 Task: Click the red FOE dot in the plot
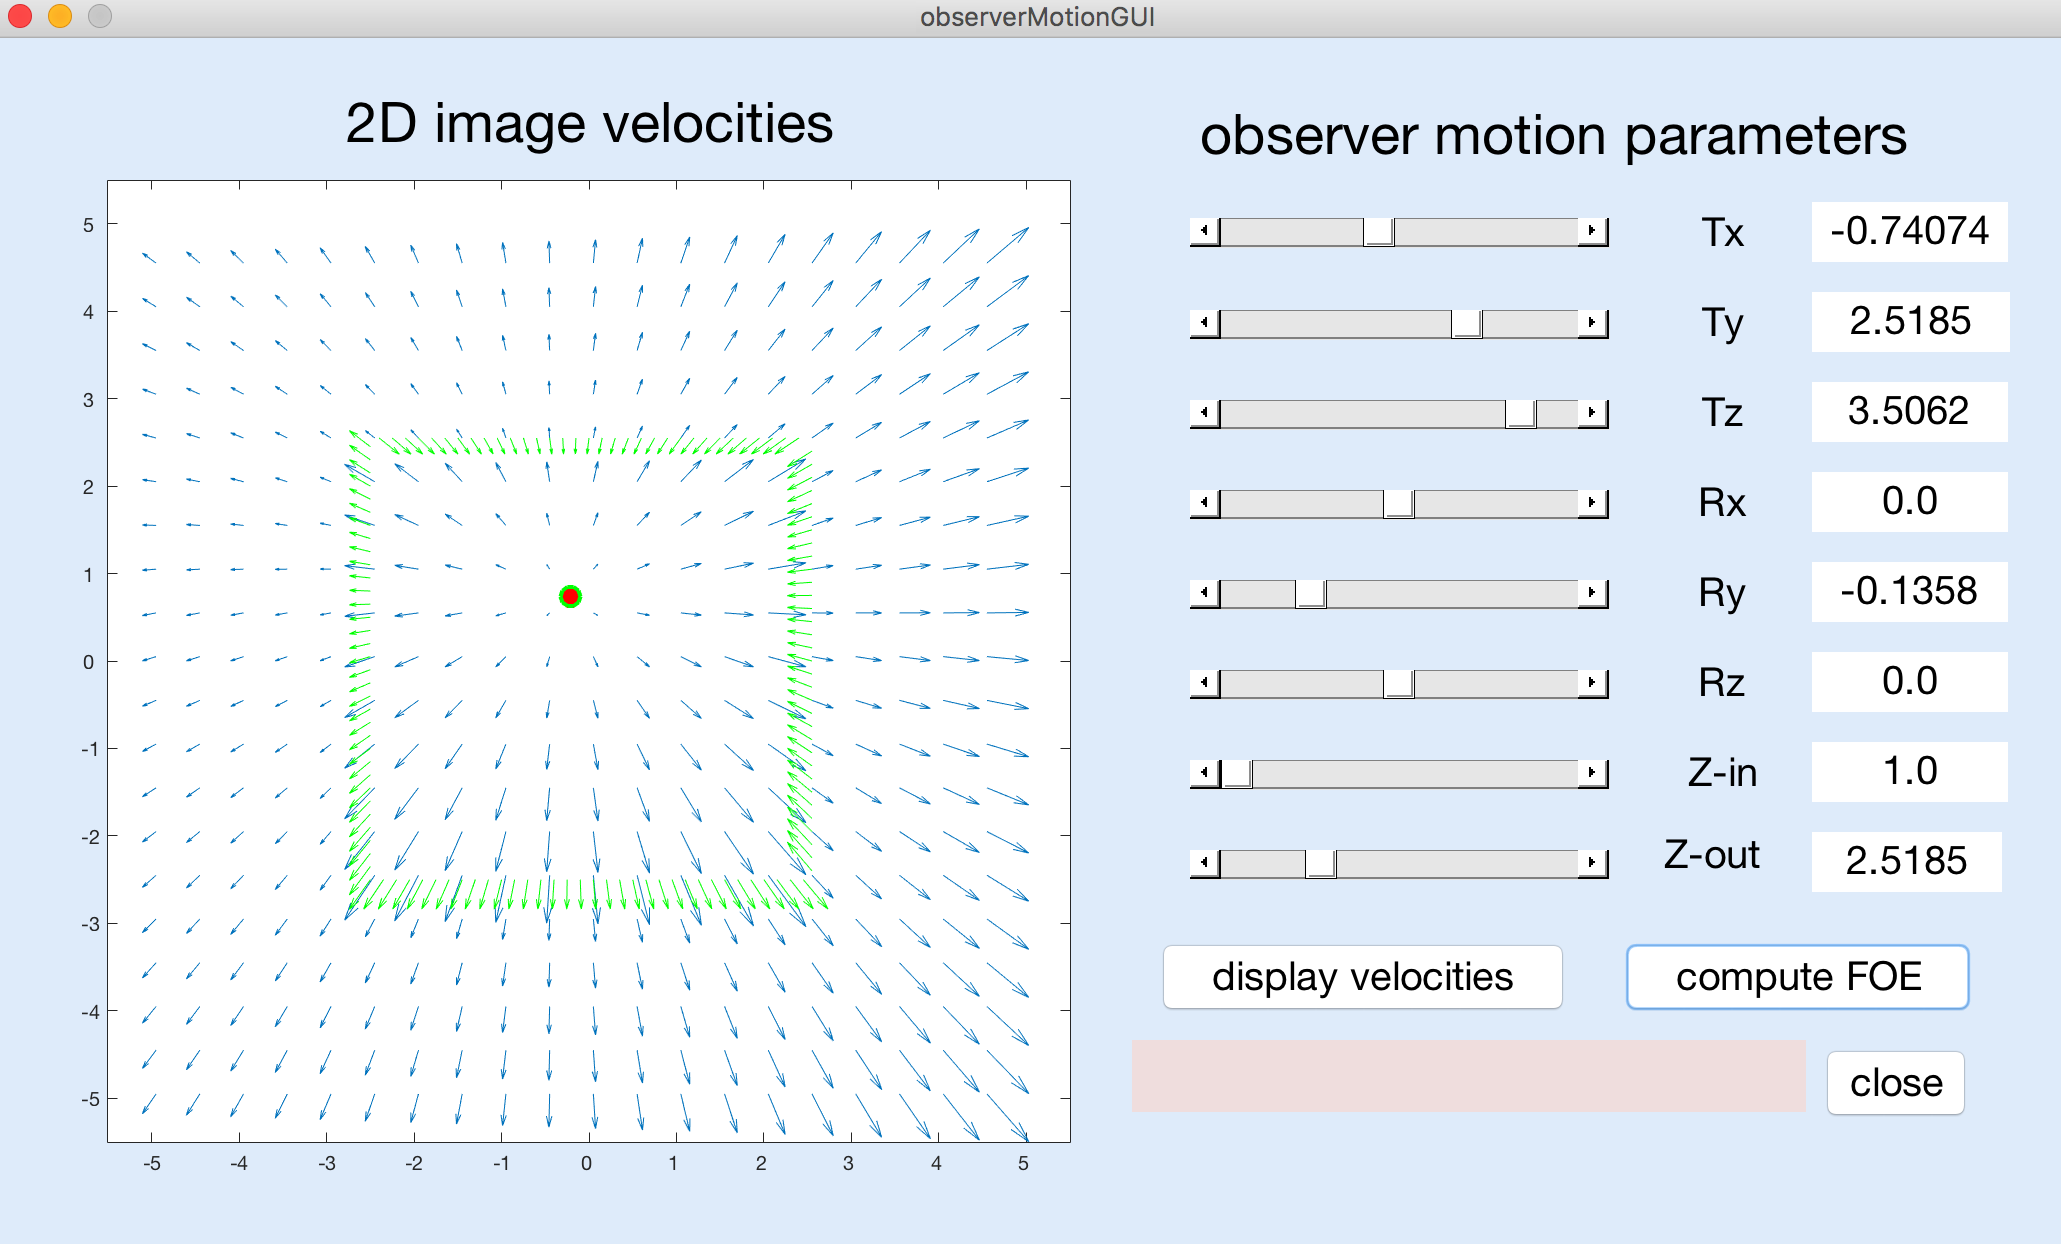[x=570, y=596]
